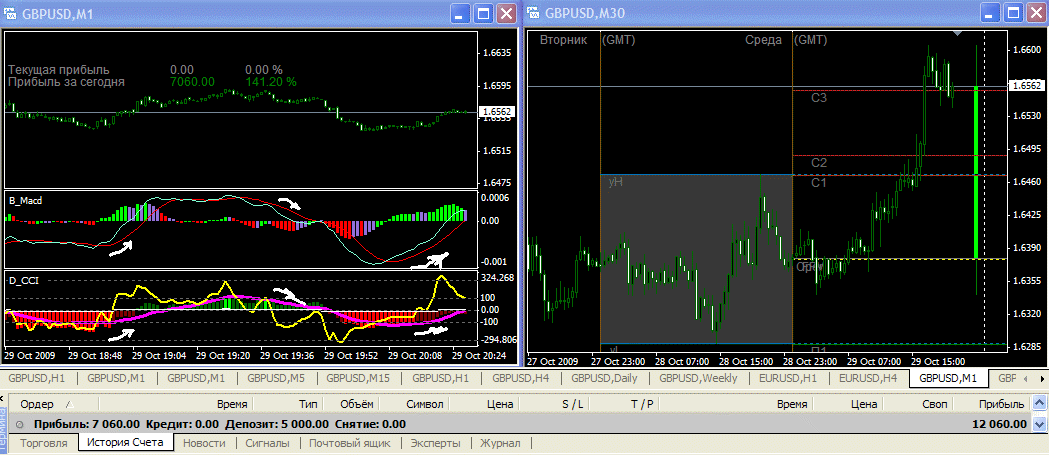Screen dimensions: 1049x455
Task: Open the Эксперты terminal tab
Action: click(436, 443)
